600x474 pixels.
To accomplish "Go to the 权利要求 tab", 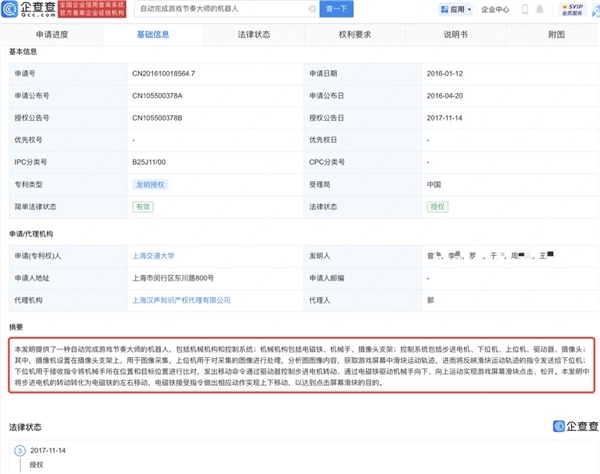I will (x=352, y=34).
